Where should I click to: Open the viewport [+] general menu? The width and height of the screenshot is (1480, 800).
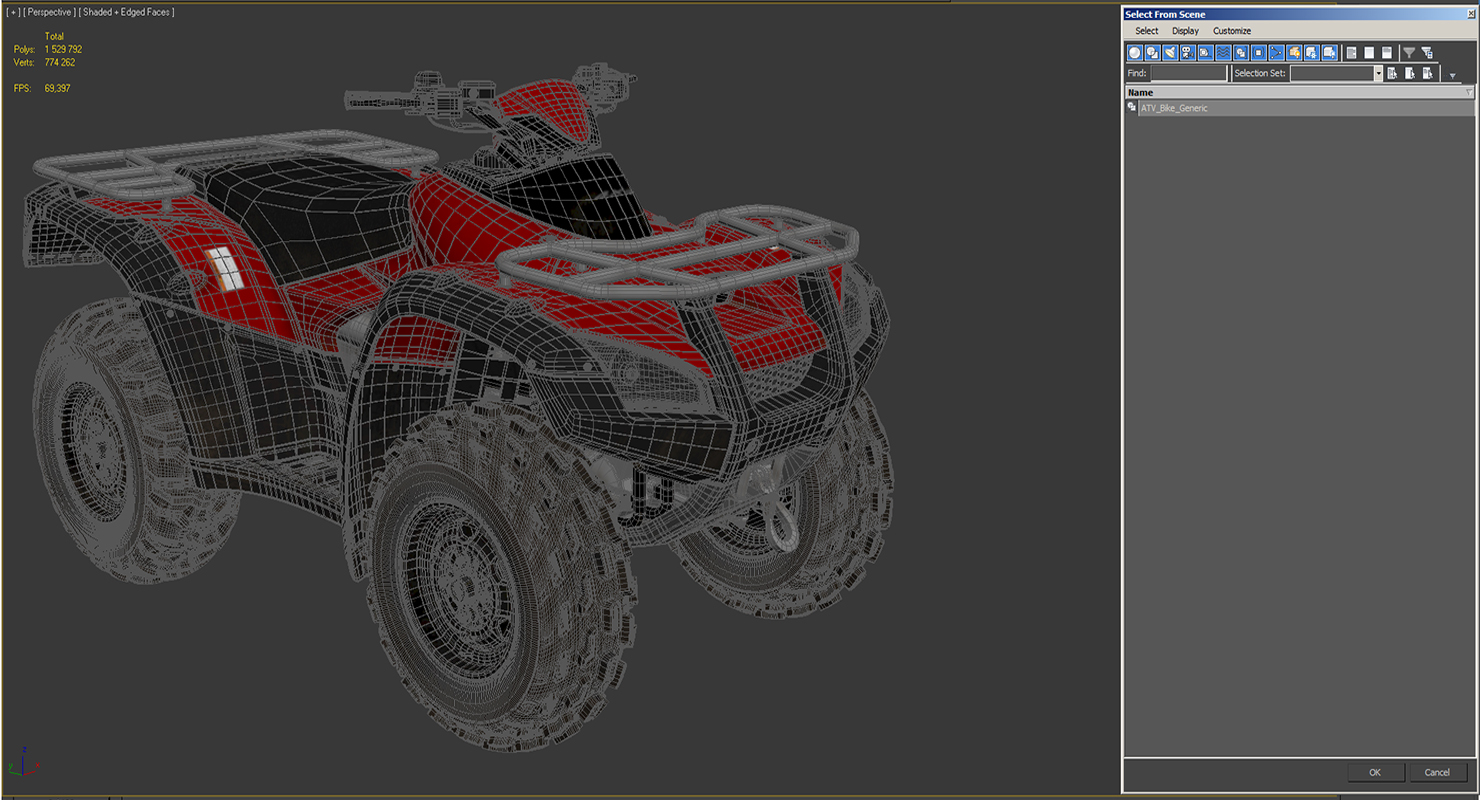coord(13,12)
